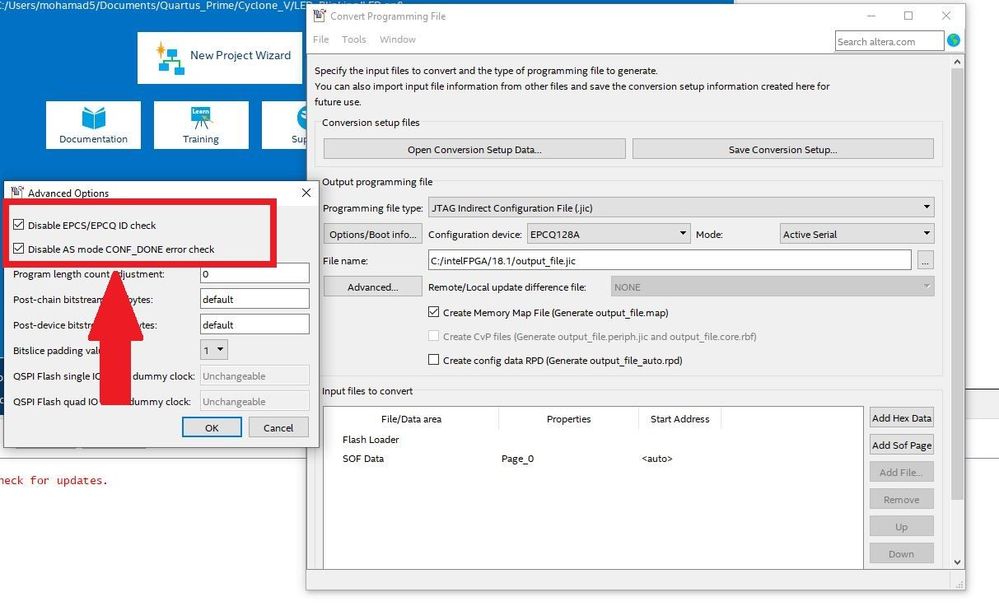Open the Documentation book icon
Screen dimensions: 999x606
click(x=93, y=119)
